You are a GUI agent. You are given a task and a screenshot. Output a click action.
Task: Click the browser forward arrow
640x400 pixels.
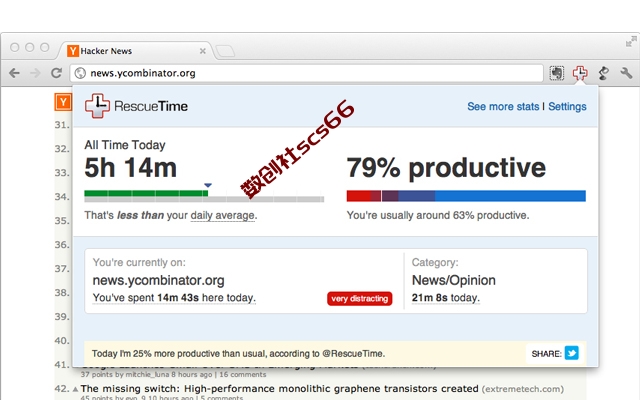pos(36,73)
